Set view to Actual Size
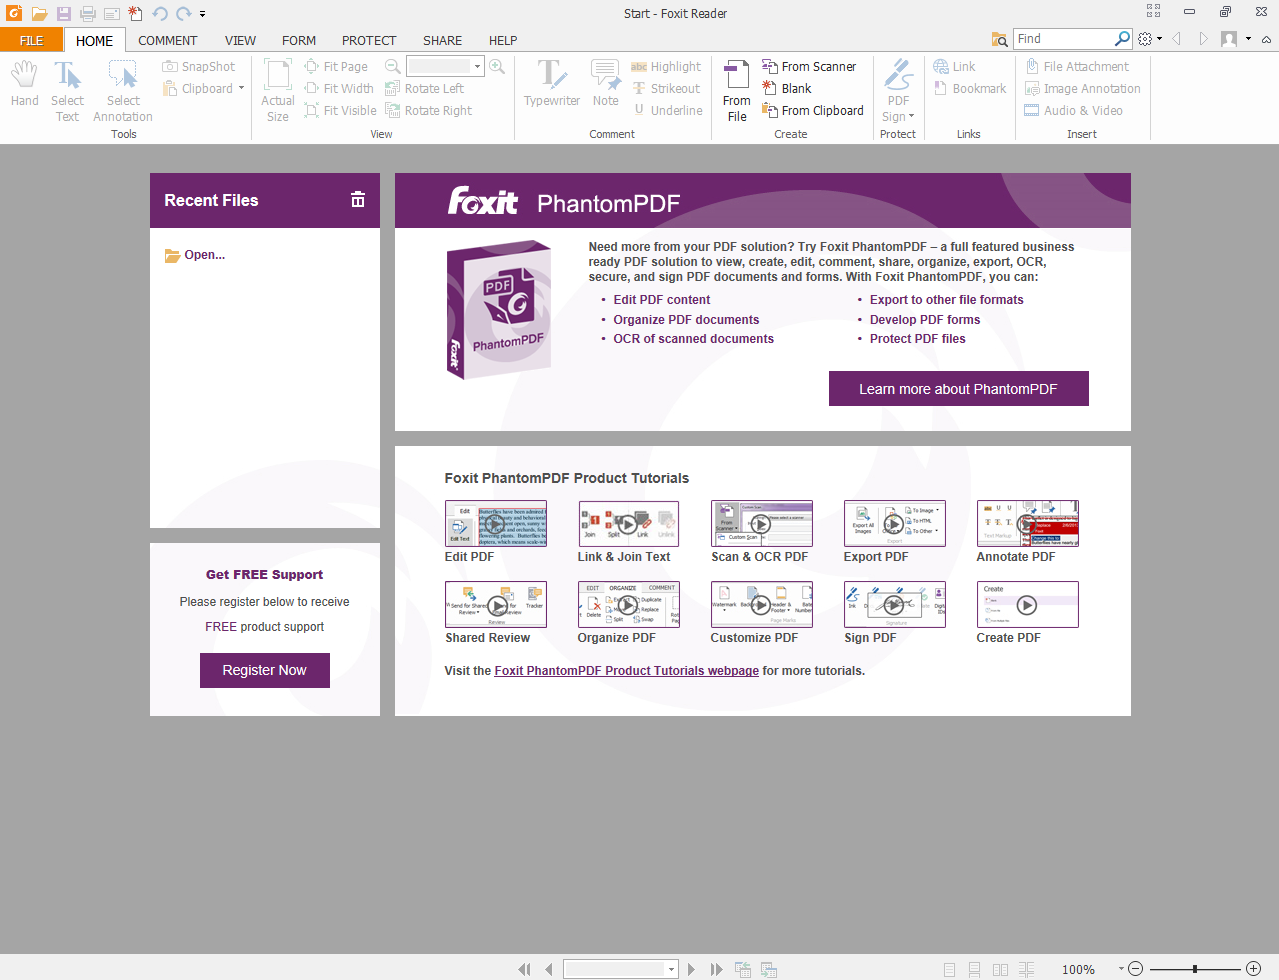The image size is (1279, 980). point(278,91)
